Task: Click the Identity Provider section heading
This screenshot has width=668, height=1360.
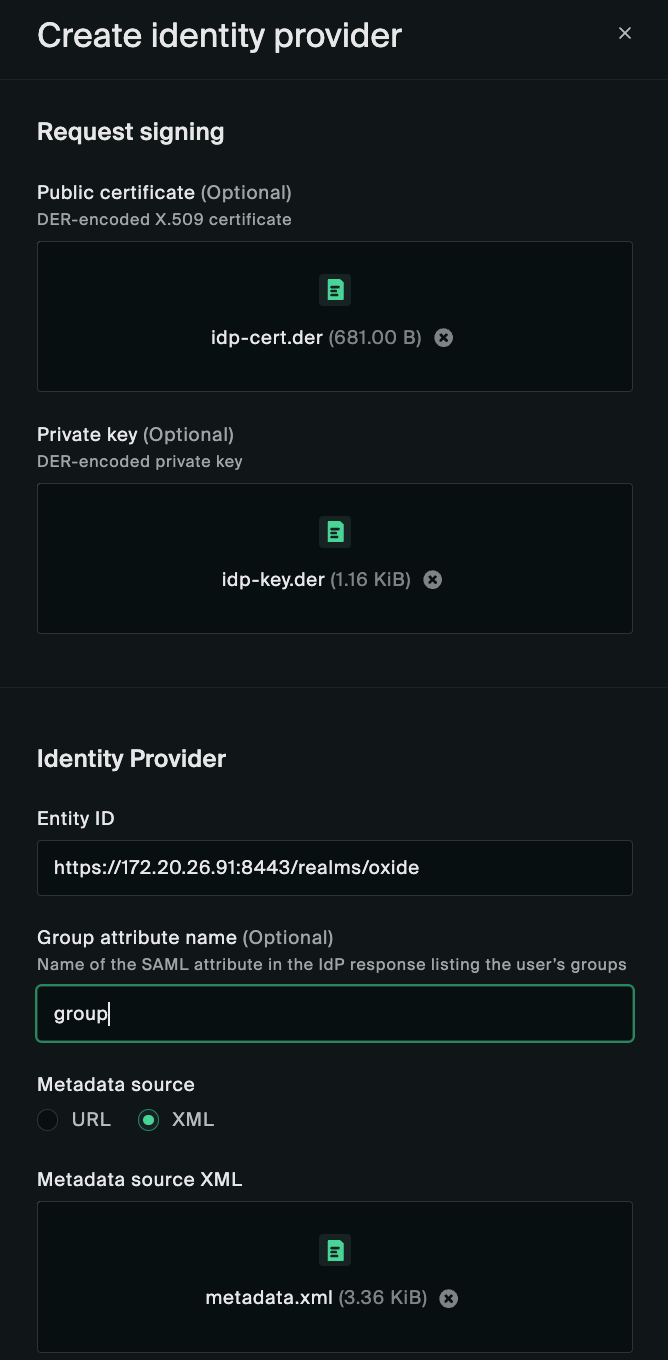Action: point(131,758)
